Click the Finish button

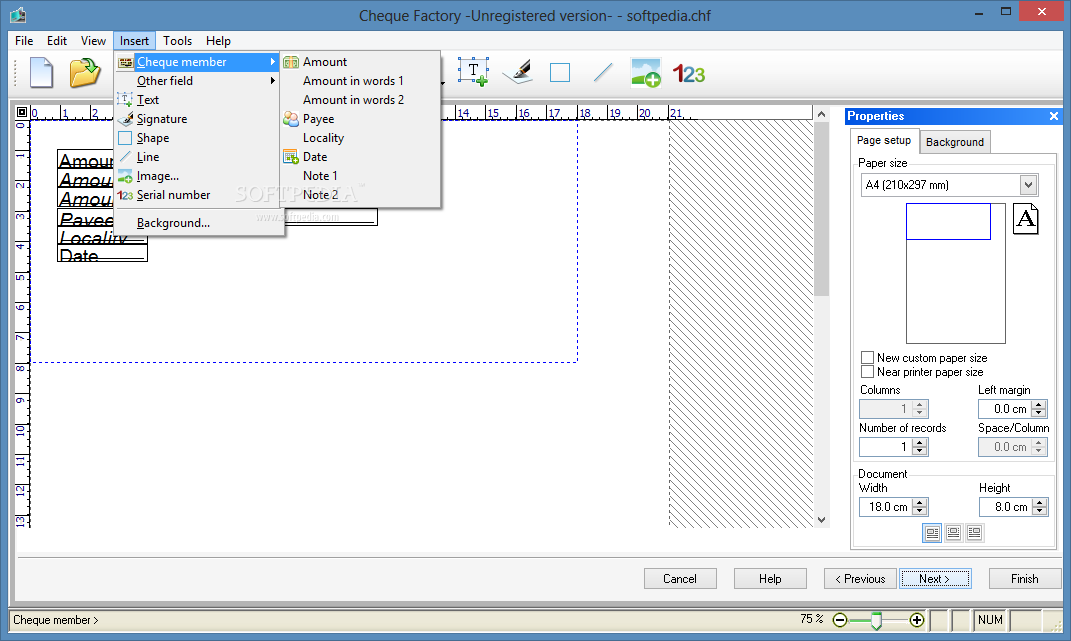(x=1025, y=579)
